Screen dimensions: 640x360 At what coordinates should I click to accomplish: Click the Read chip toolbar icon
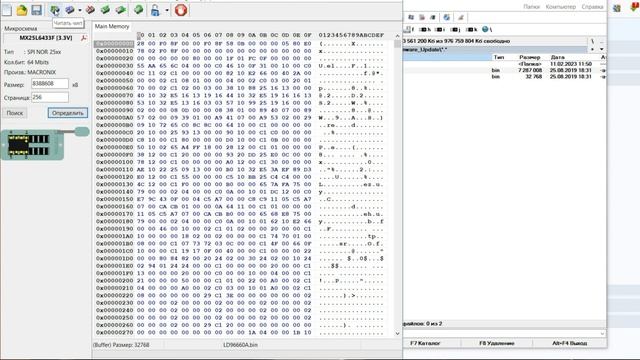(55, 10)
